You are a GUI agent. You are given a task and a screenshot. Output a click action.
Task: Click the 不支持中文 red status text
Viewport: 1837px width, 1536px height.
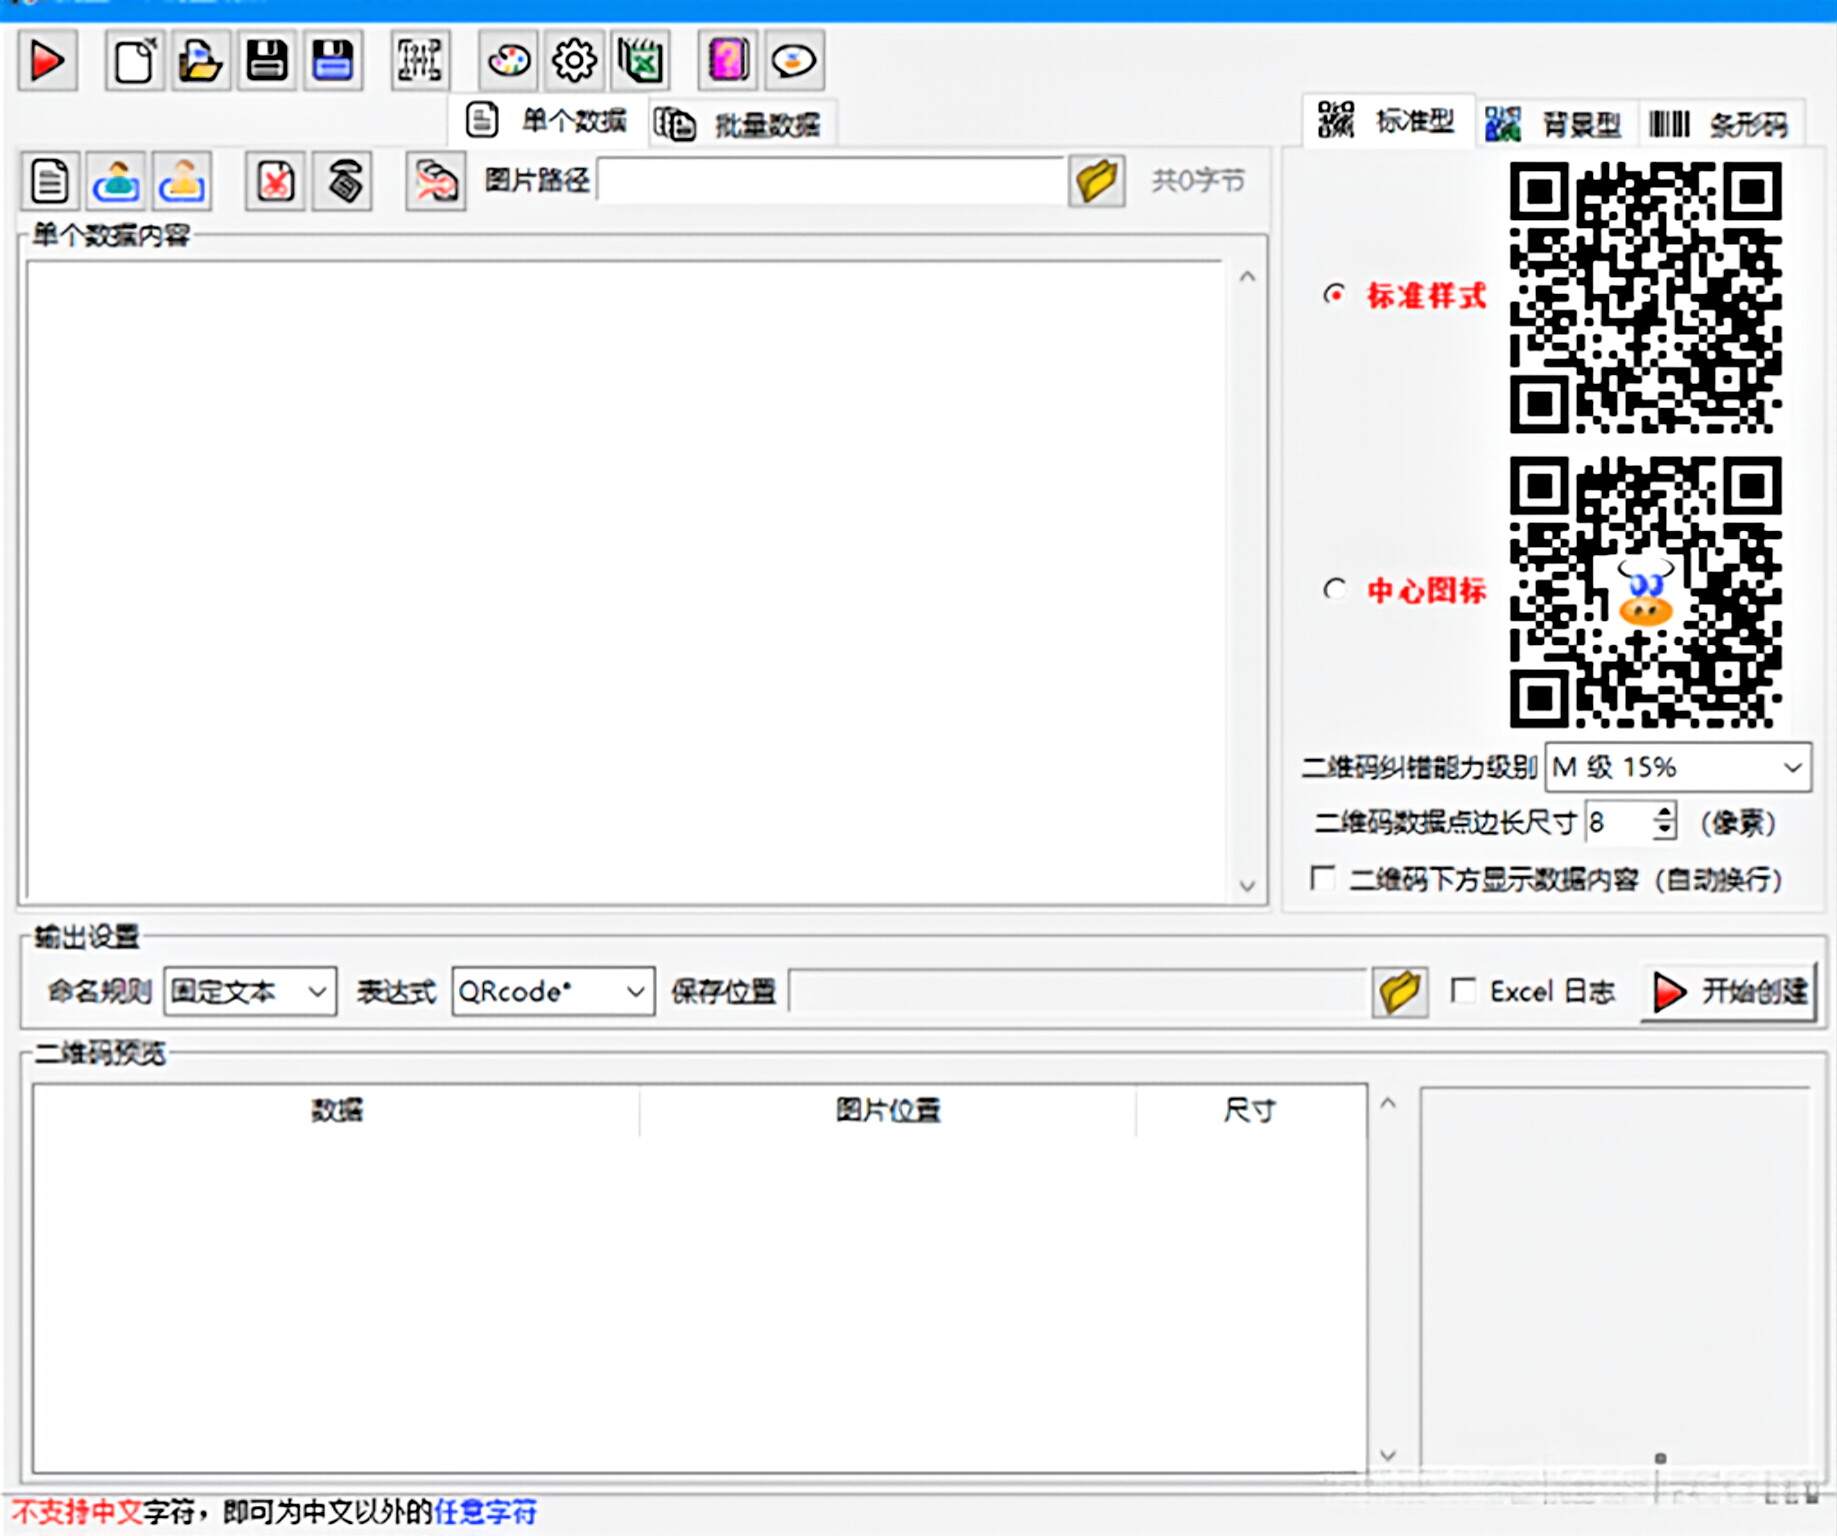coord(76,1511)
